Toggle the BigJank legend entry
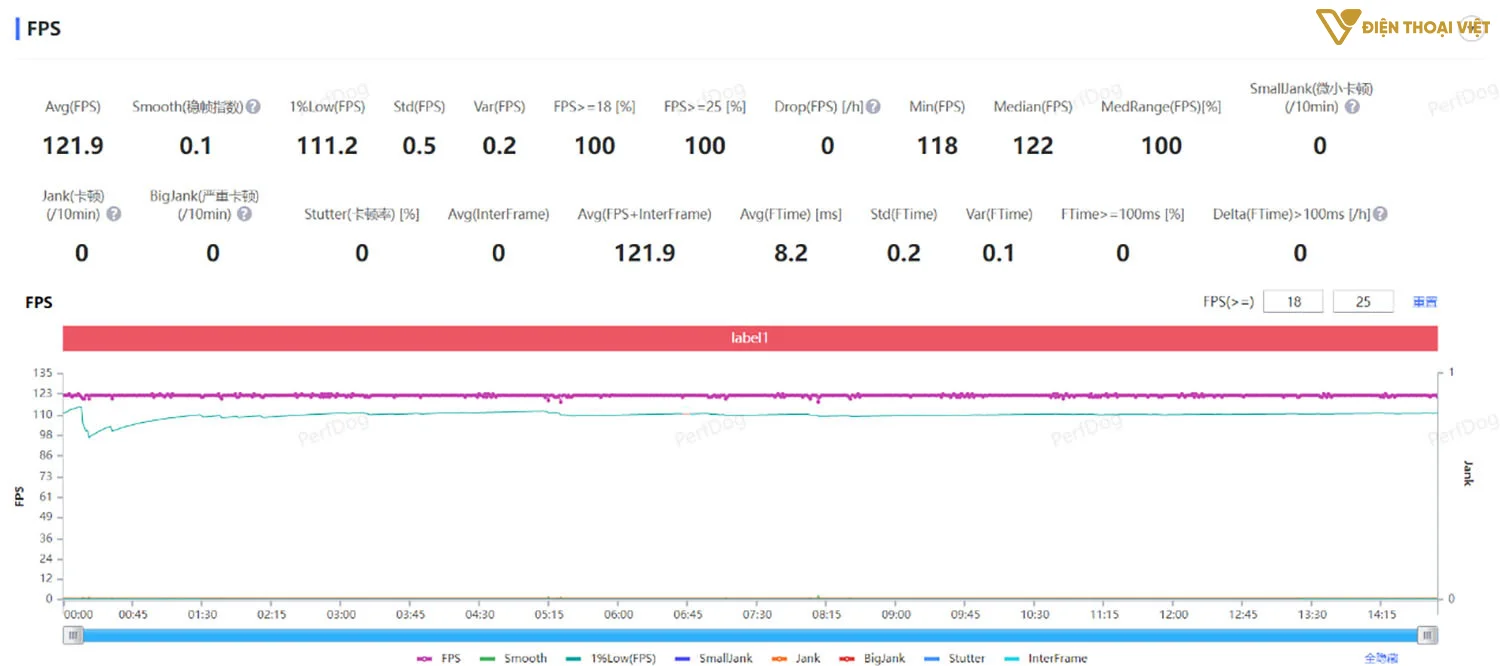This screenshot has width=1500, height=666. [873, 658]
